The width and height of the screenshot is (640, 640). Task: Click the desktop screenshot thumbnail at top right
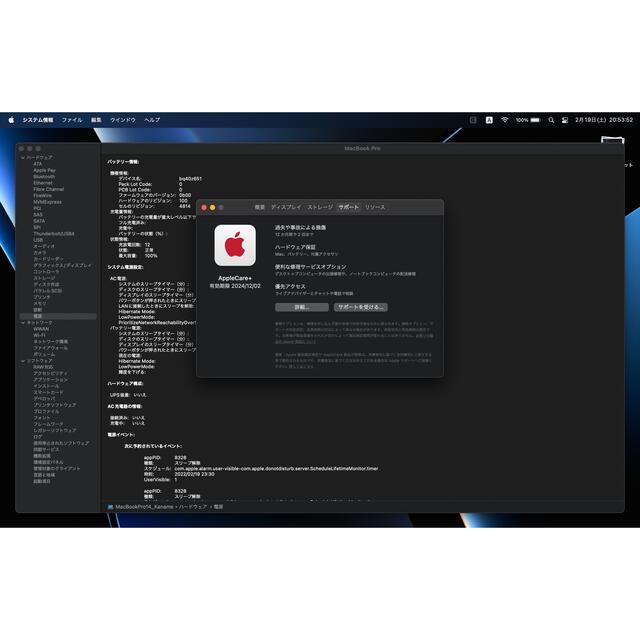pyautogui.click(x=612, y=140)
